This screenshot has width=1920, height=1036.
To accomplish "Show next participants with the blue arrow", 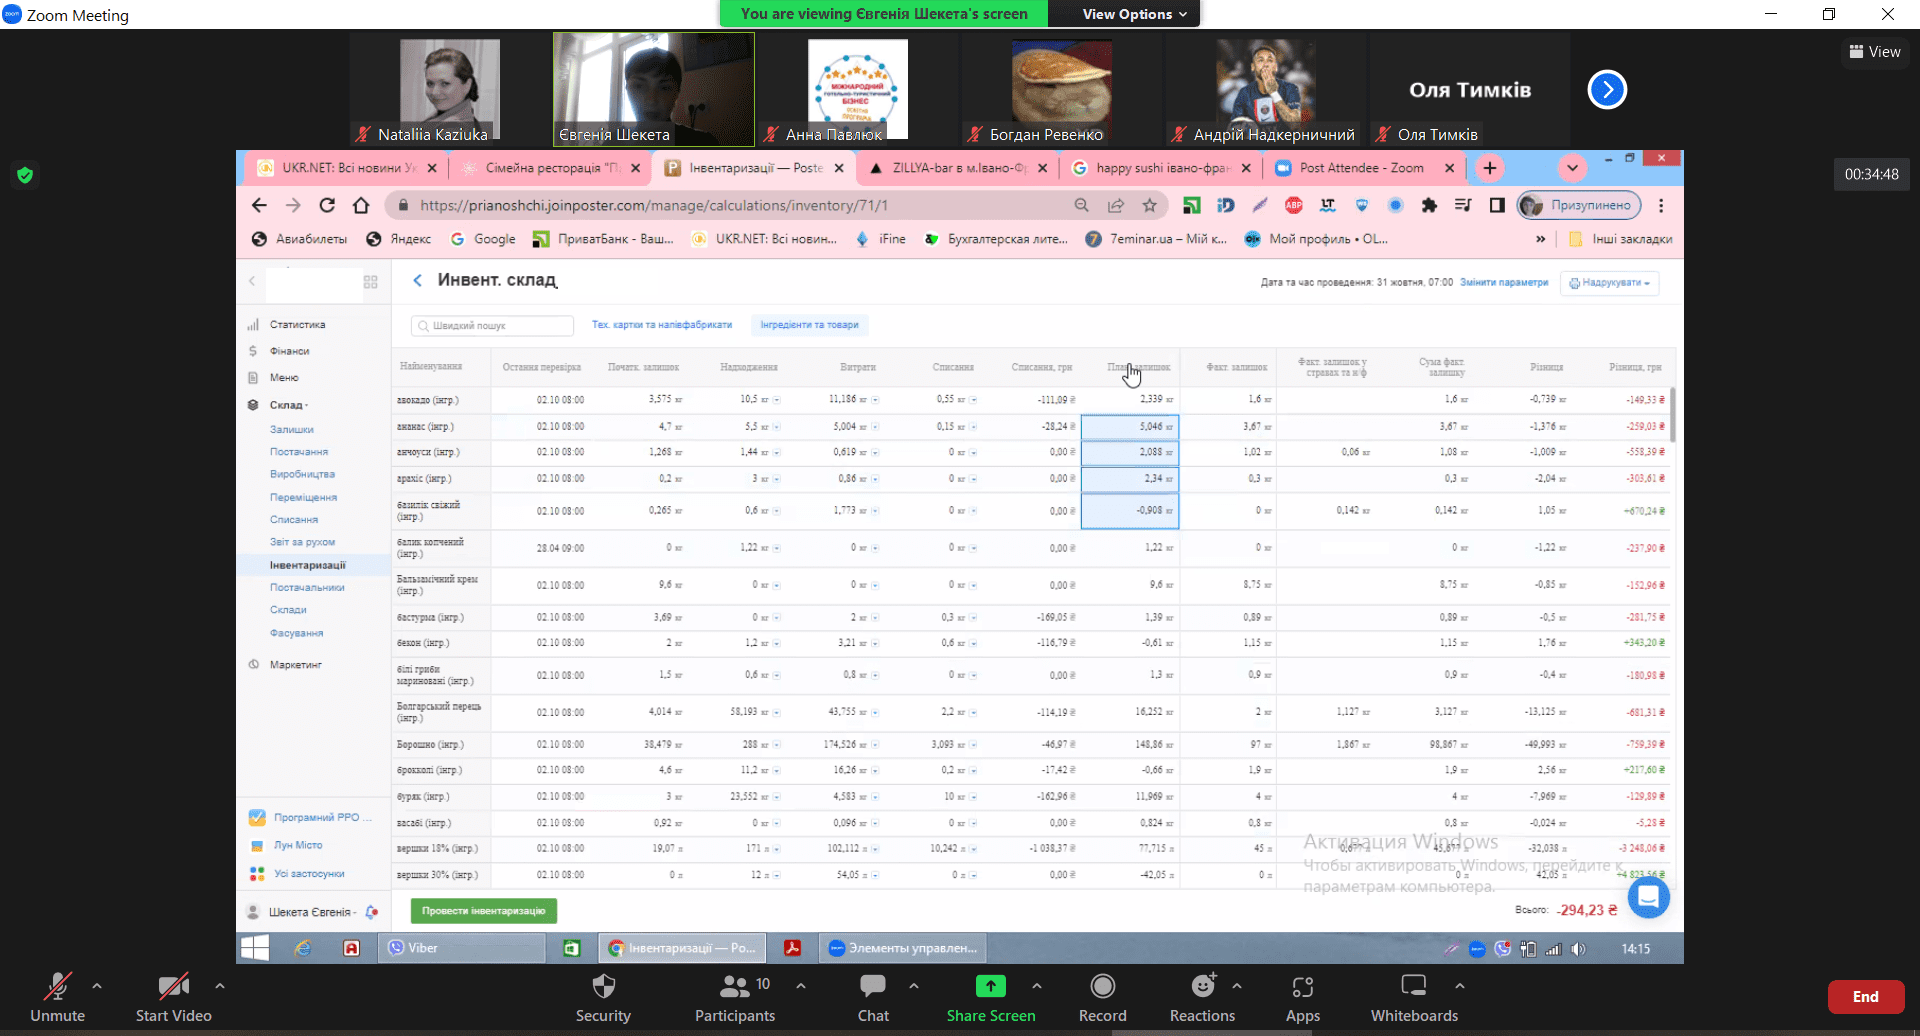I will 1607,90.
